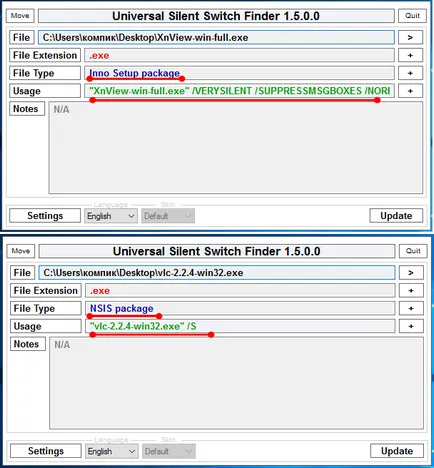Open Settings in the vlc window
Screen dimensions: 434x468
pyautogui.click(x=46, y=451)
